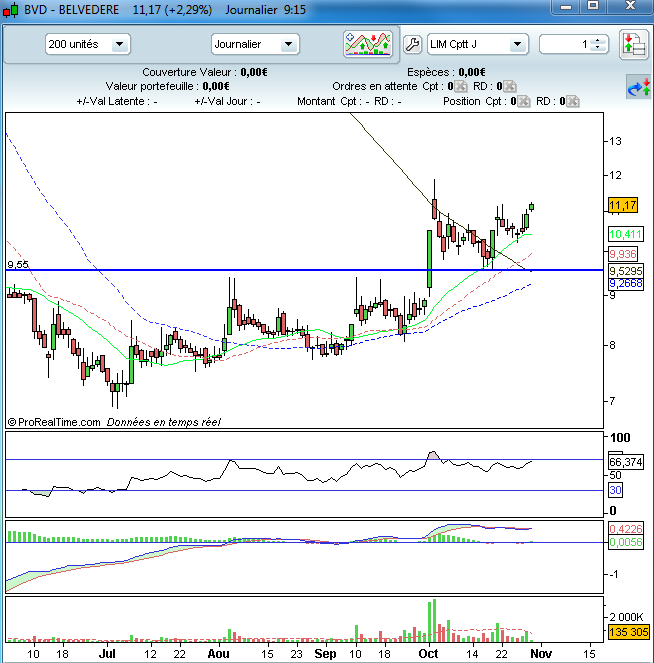This screenshot has width=654, height=663.
Task: Click the order book icon with red and green arrows
Action: click(633, 44)
